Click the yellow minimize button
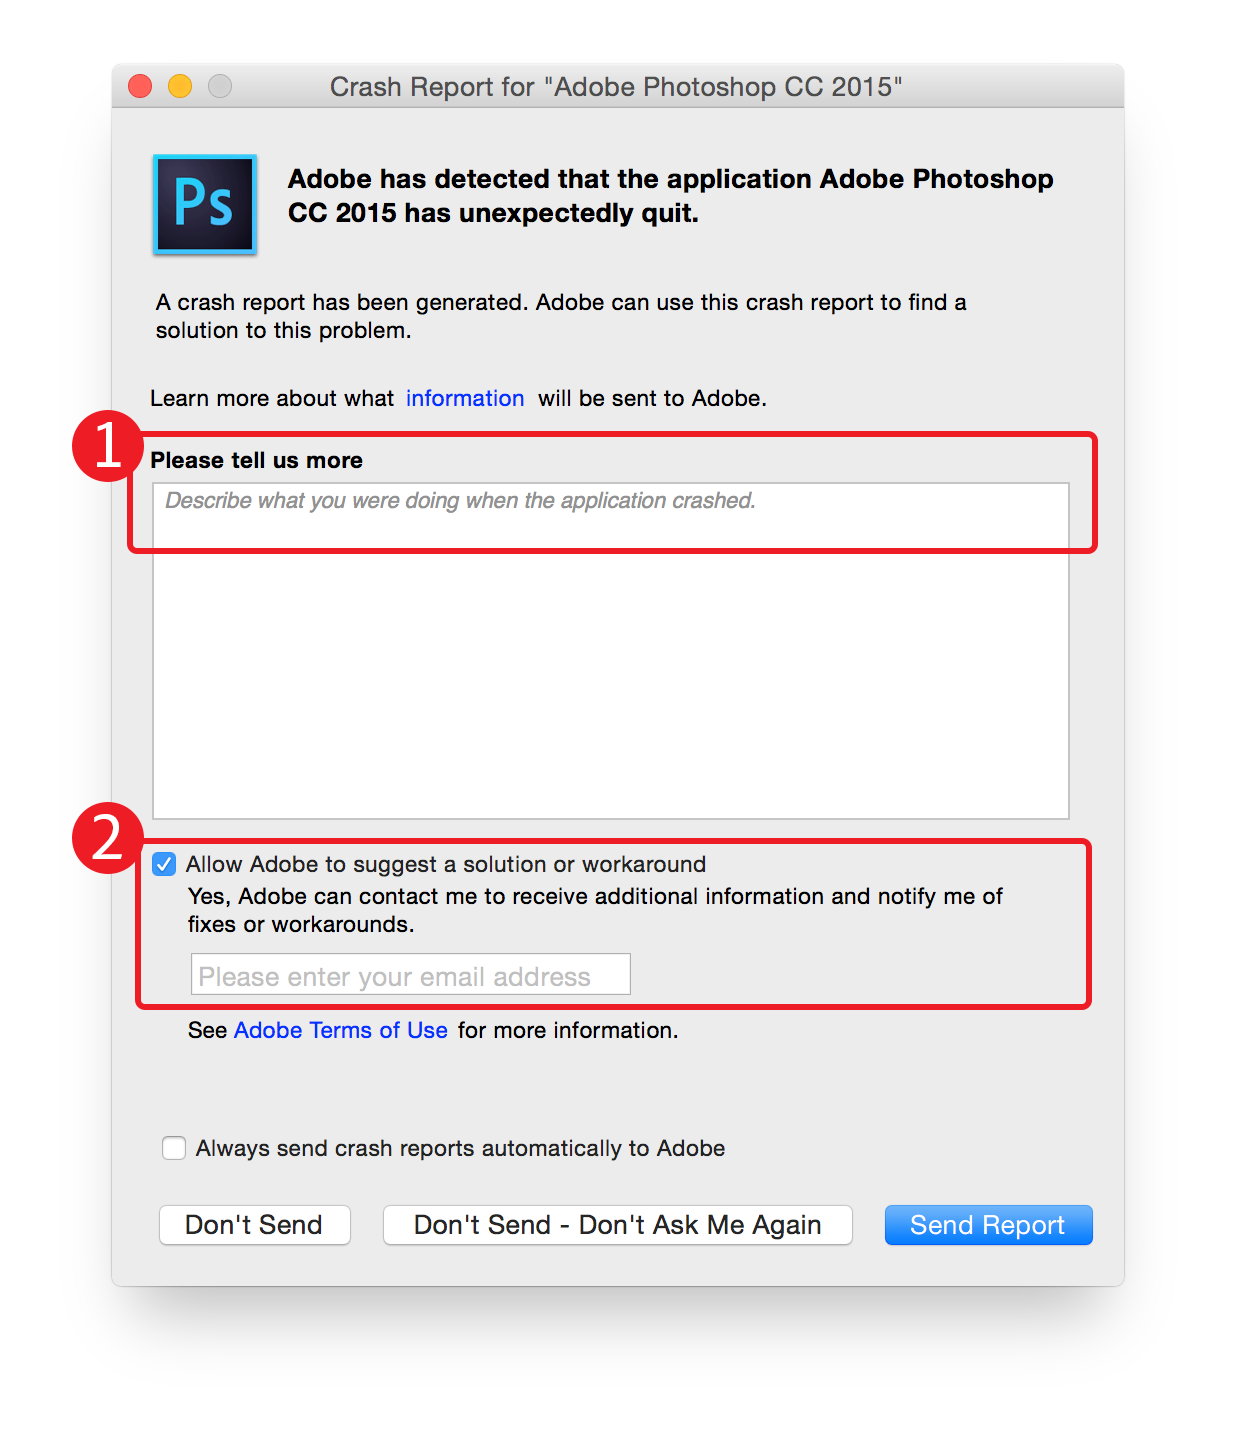This screenshot has height=1446, width=1236. pos(179,87)
